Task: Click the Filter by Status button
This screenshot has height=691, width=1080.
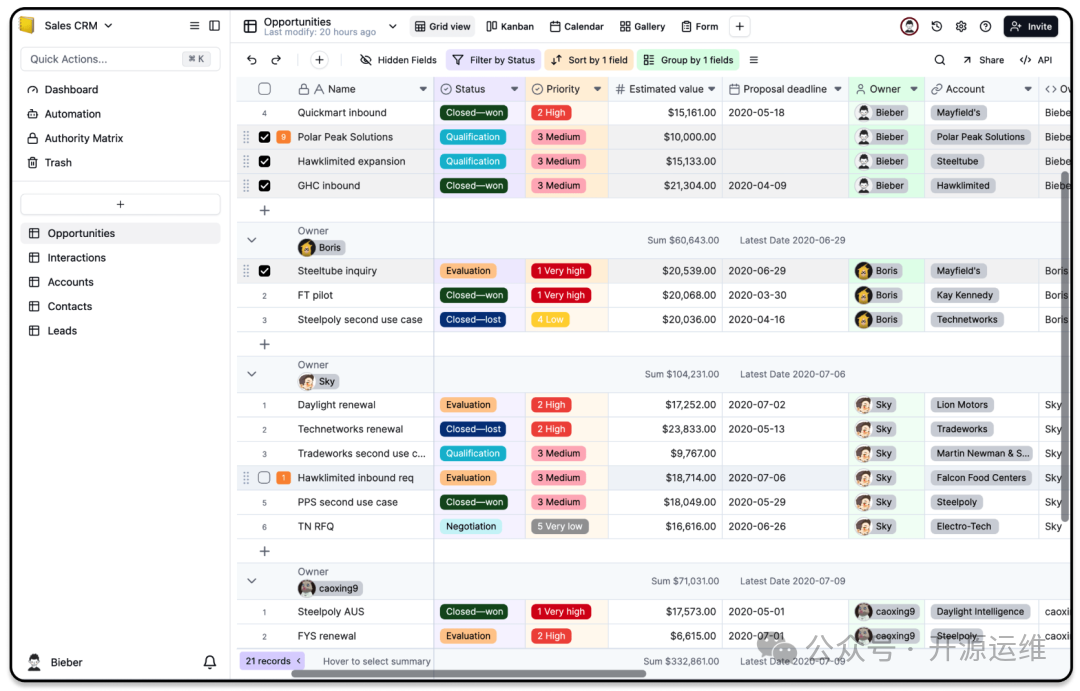Action: click(493, 60)
